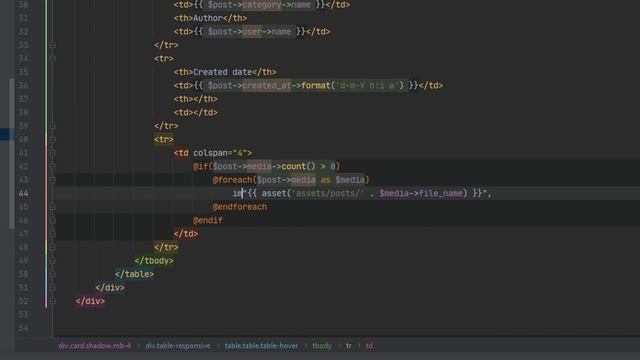Jump to tr breadcrumb
The height and width of the screenshot is (360, 640).
[x=349, y=346]
